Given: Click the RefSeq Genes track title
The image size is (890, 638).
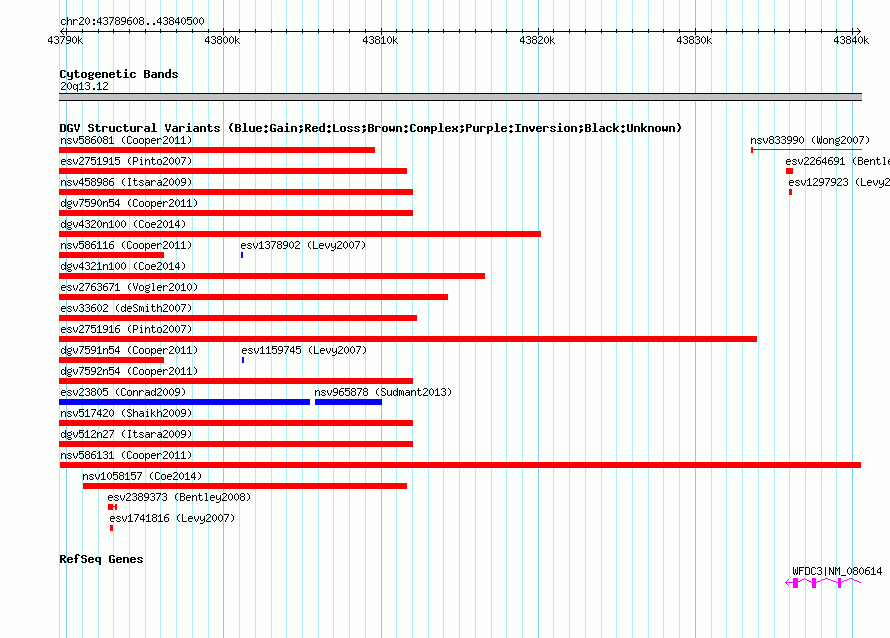Looking at the screenshot, I should 101,559.
